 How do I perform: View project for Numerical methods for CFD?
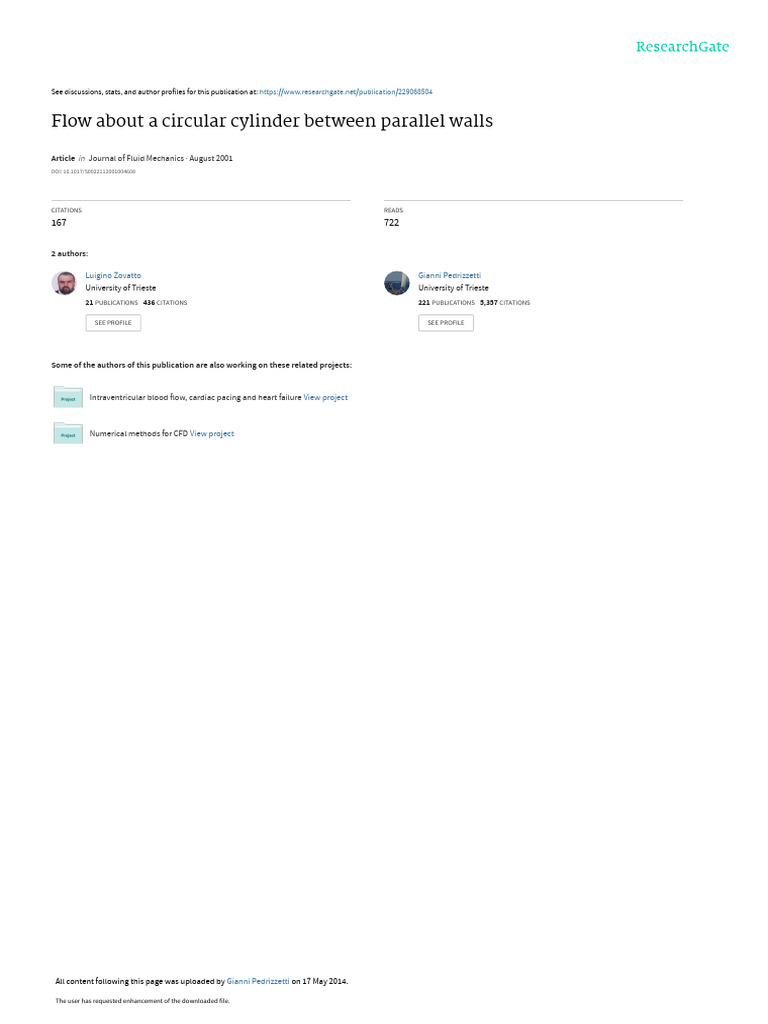(212, 434)
